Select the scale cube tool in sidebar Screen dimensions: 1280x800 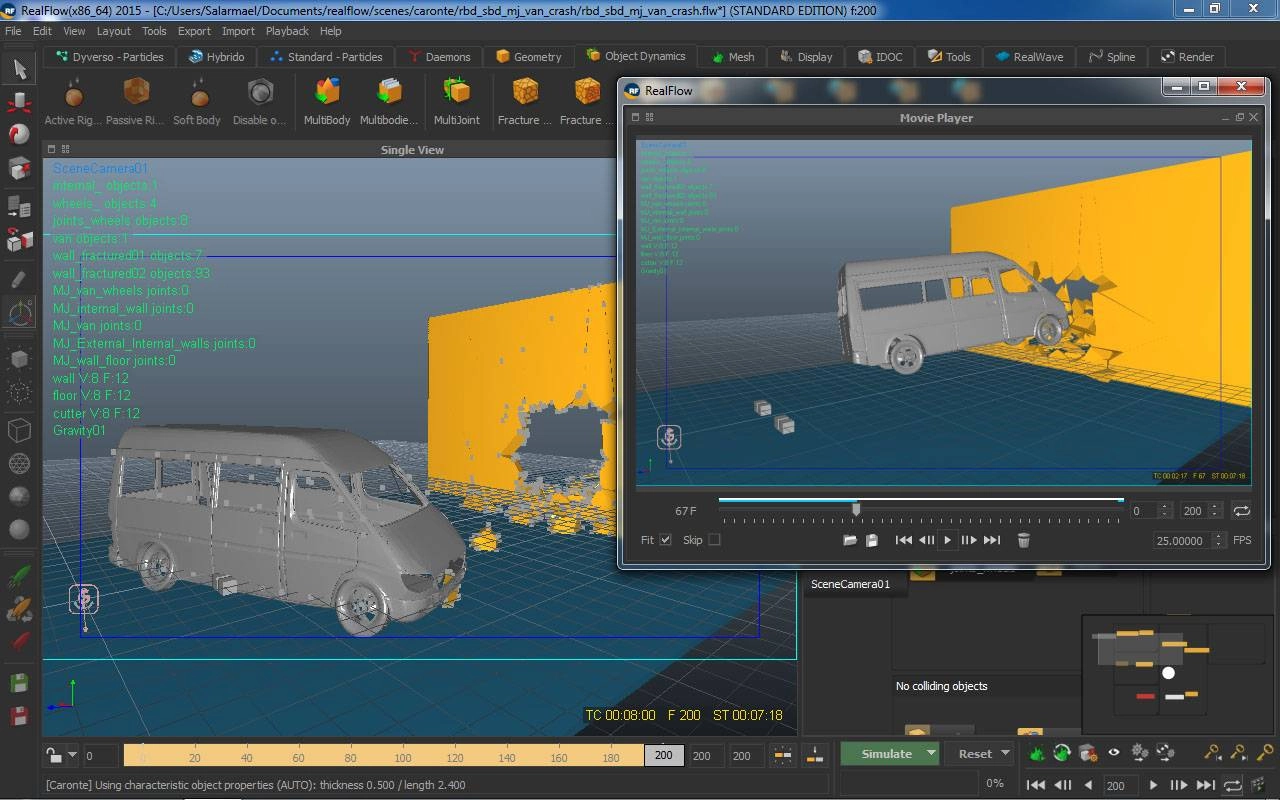pos(19,167)
